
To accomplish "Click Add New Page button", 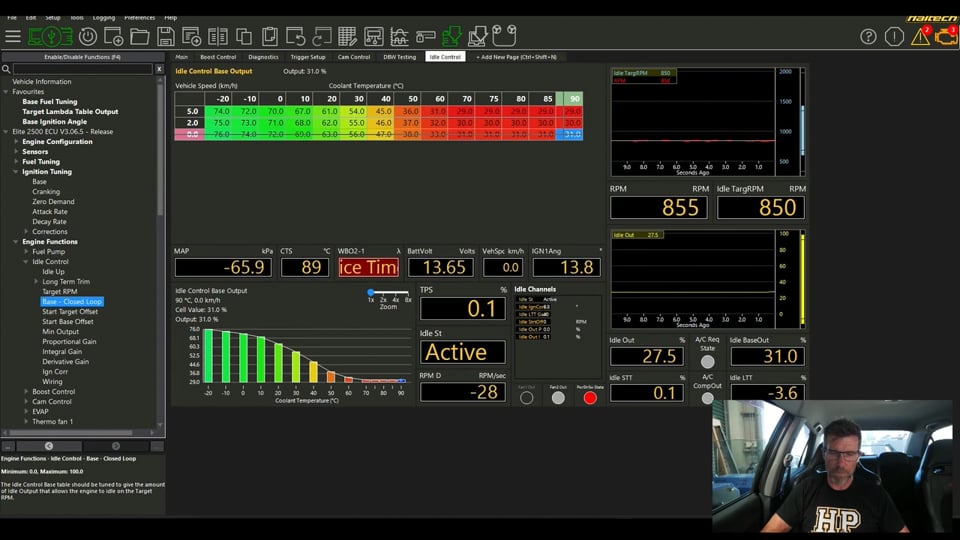I will click(x=516, y=57).
